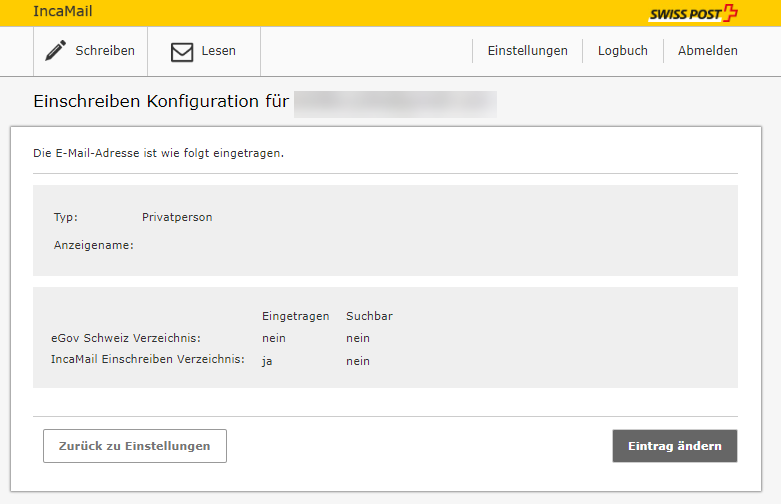Screen dimensions: 781x504
Task: Click the IncaMail Einschreiben Verzeichnis row label
Action: (147, 360)
